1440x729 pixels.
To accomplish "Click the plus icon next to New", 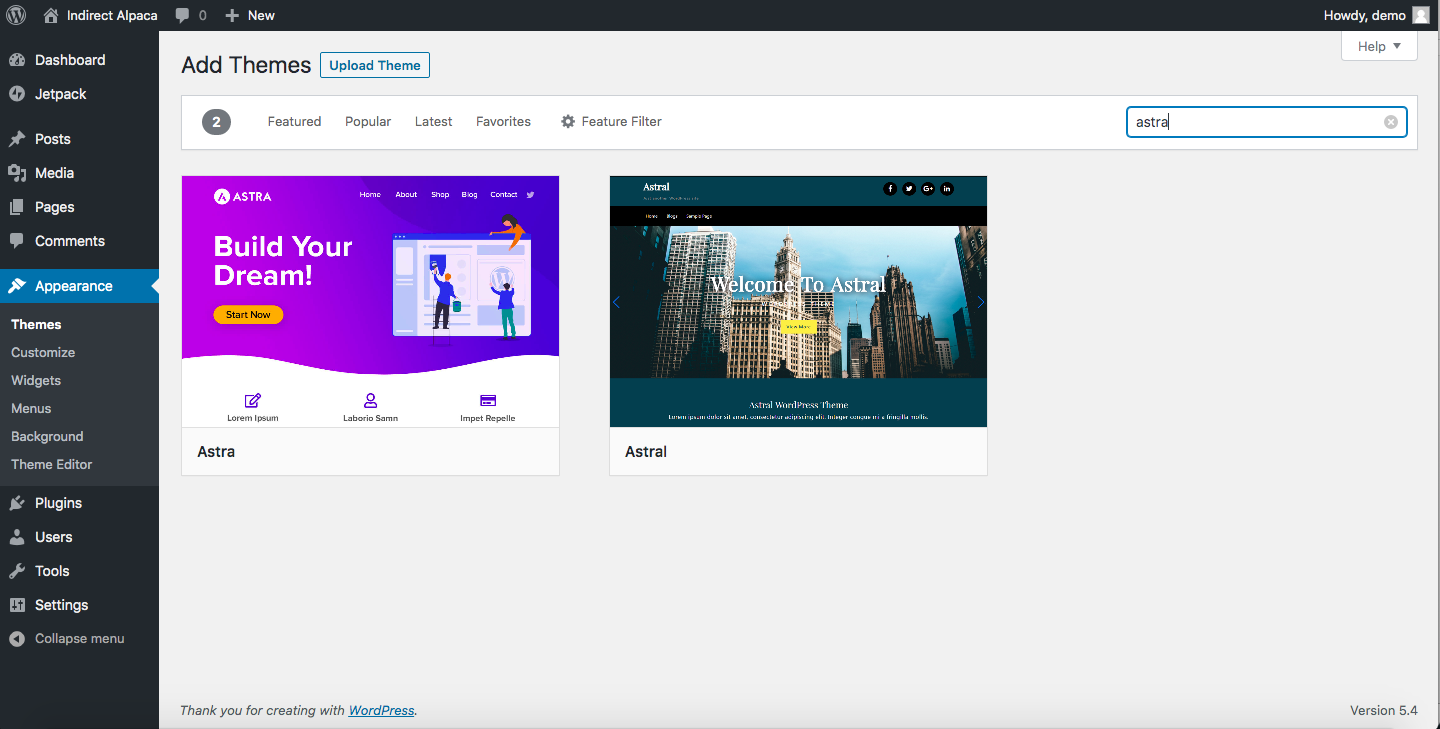I will (x=232, y=15).
